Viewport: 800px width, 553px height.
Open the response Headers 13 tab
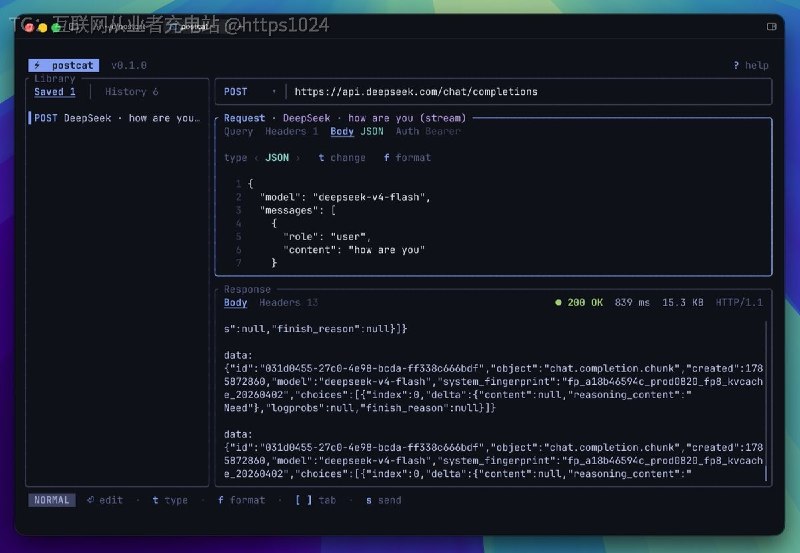coord(288,303)
